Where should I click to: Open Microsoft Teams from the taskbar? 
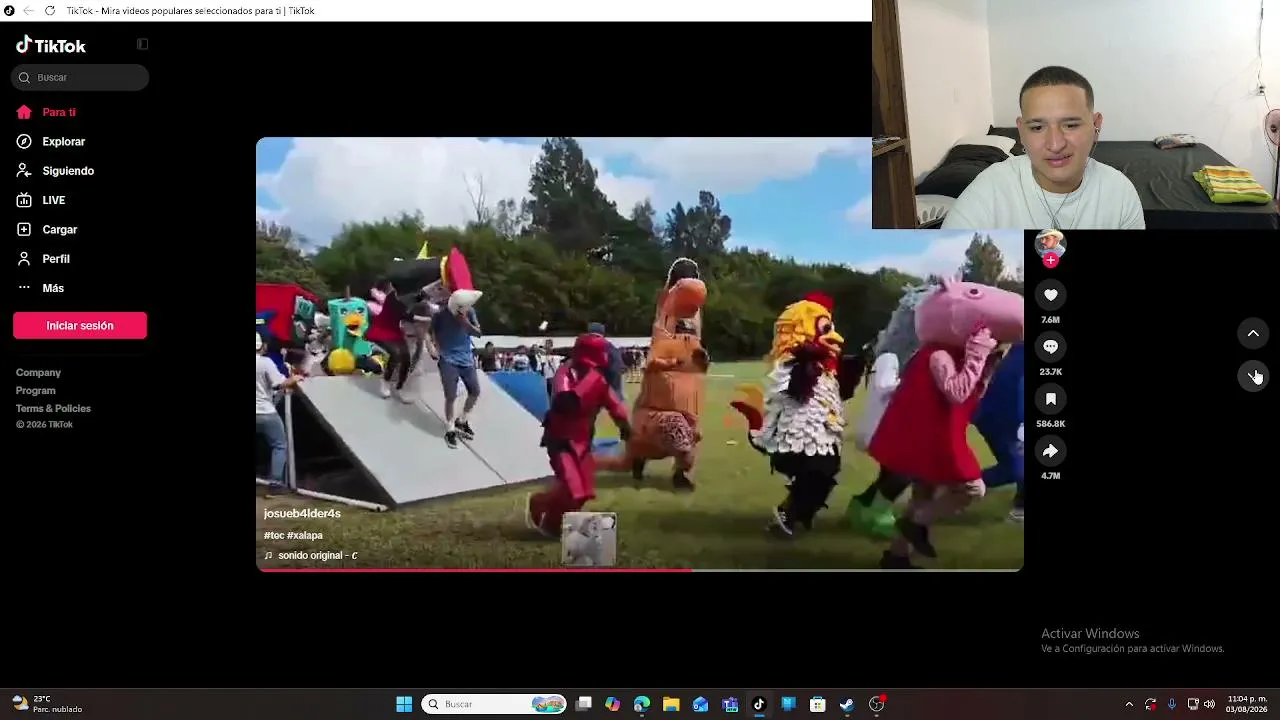point(730,704)
